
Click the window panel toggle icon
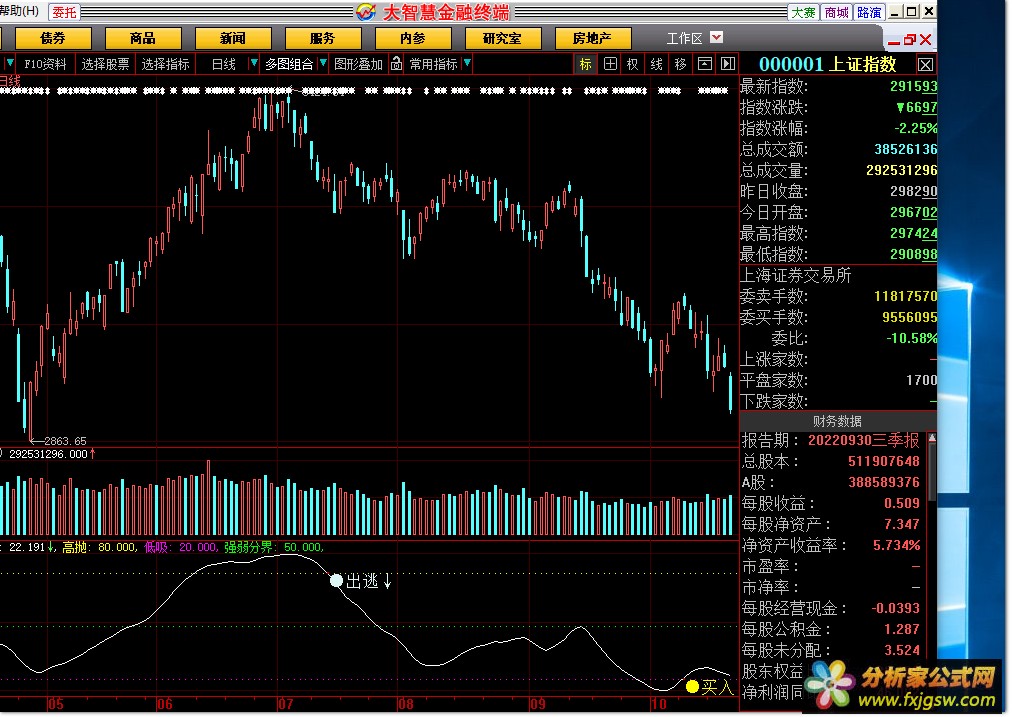click(x=705, y=64)
